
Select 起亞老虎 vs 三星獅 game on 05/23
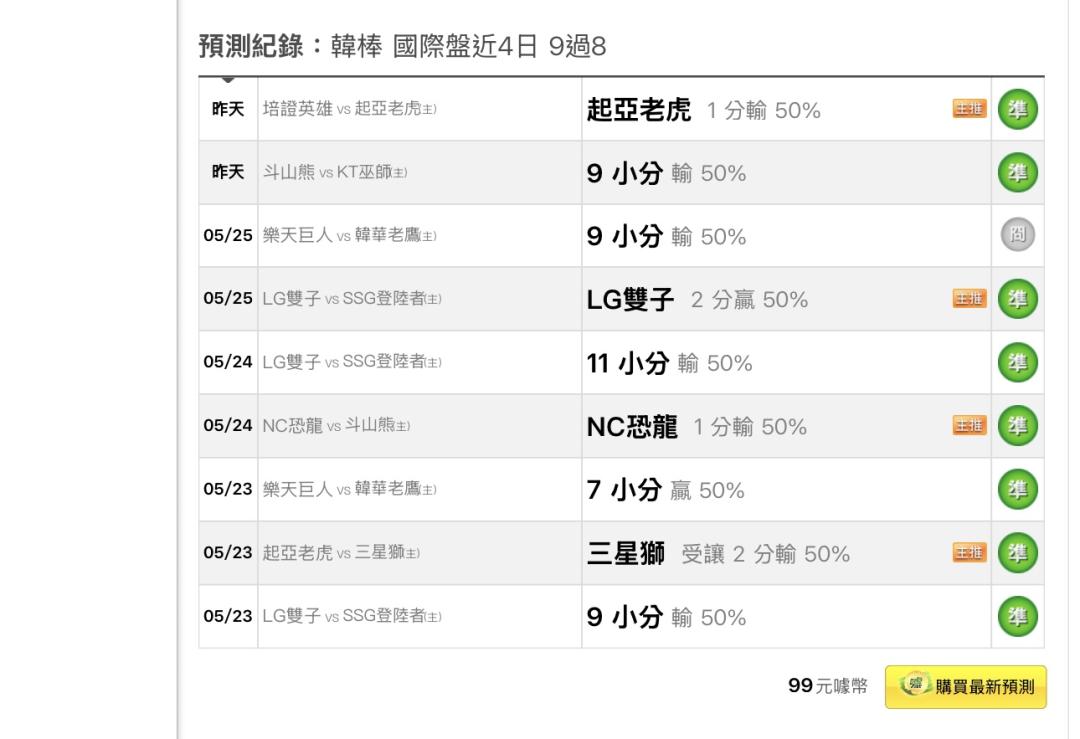tap(341, 552)
